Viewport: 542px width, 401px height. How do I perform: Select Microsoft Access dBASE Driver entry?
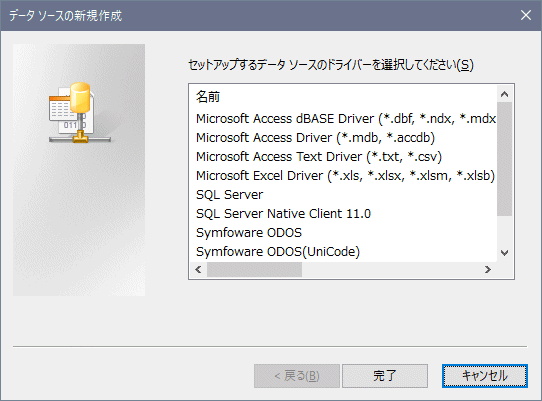coord(346,119)
